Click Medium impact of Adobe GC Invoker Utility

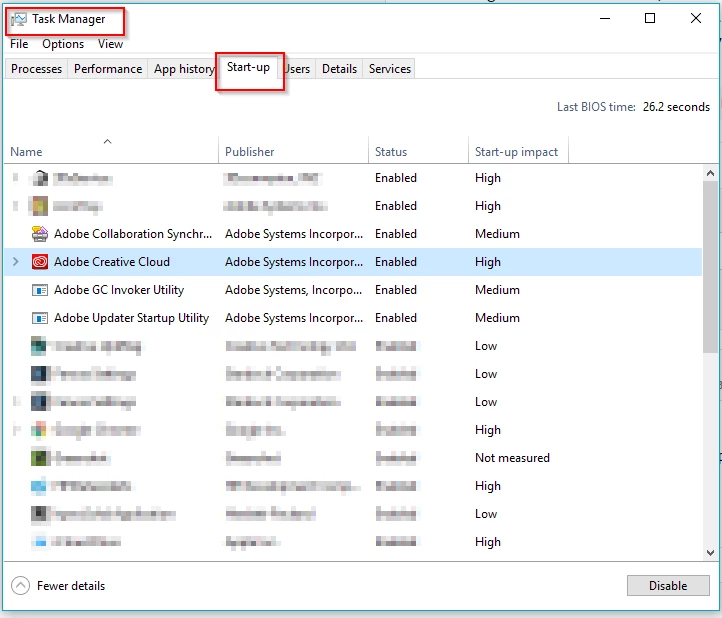tap(497, 290)
